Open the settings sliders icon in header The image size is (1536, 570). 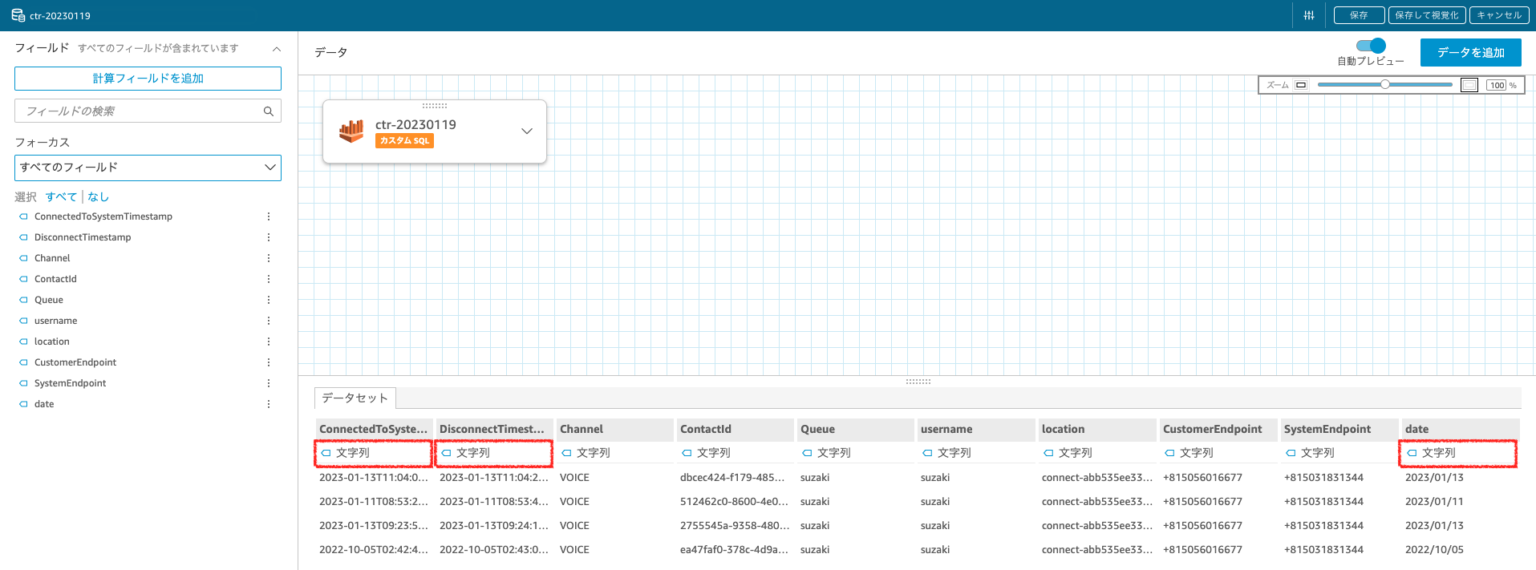click(1309, 15)
